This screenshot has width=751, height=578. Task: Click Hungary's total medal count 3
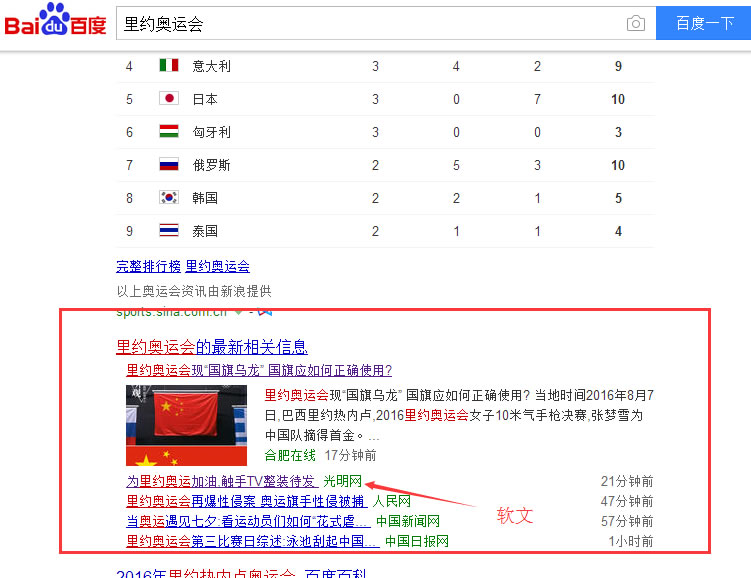coord(618,132)
